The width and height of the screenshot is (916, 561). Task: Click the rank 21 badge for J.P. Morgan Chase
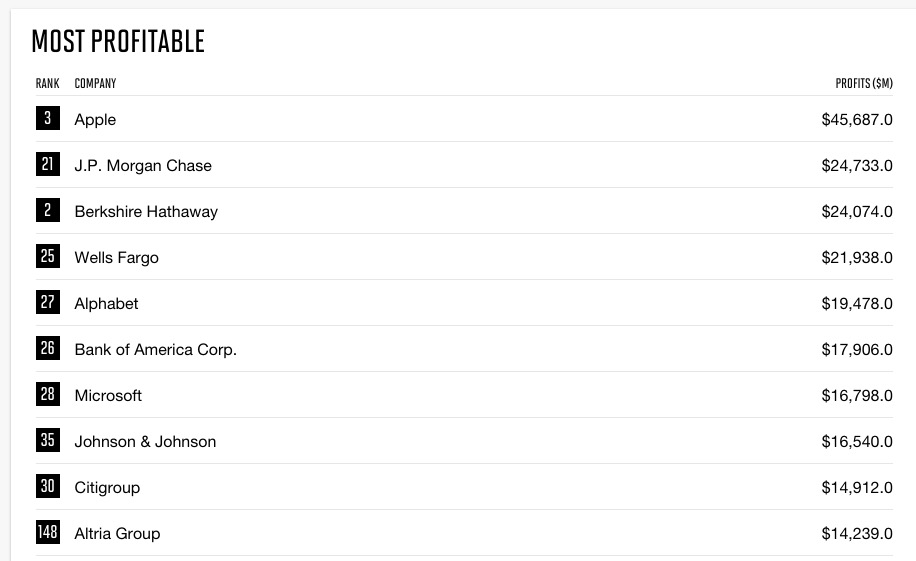coord(47,165)
